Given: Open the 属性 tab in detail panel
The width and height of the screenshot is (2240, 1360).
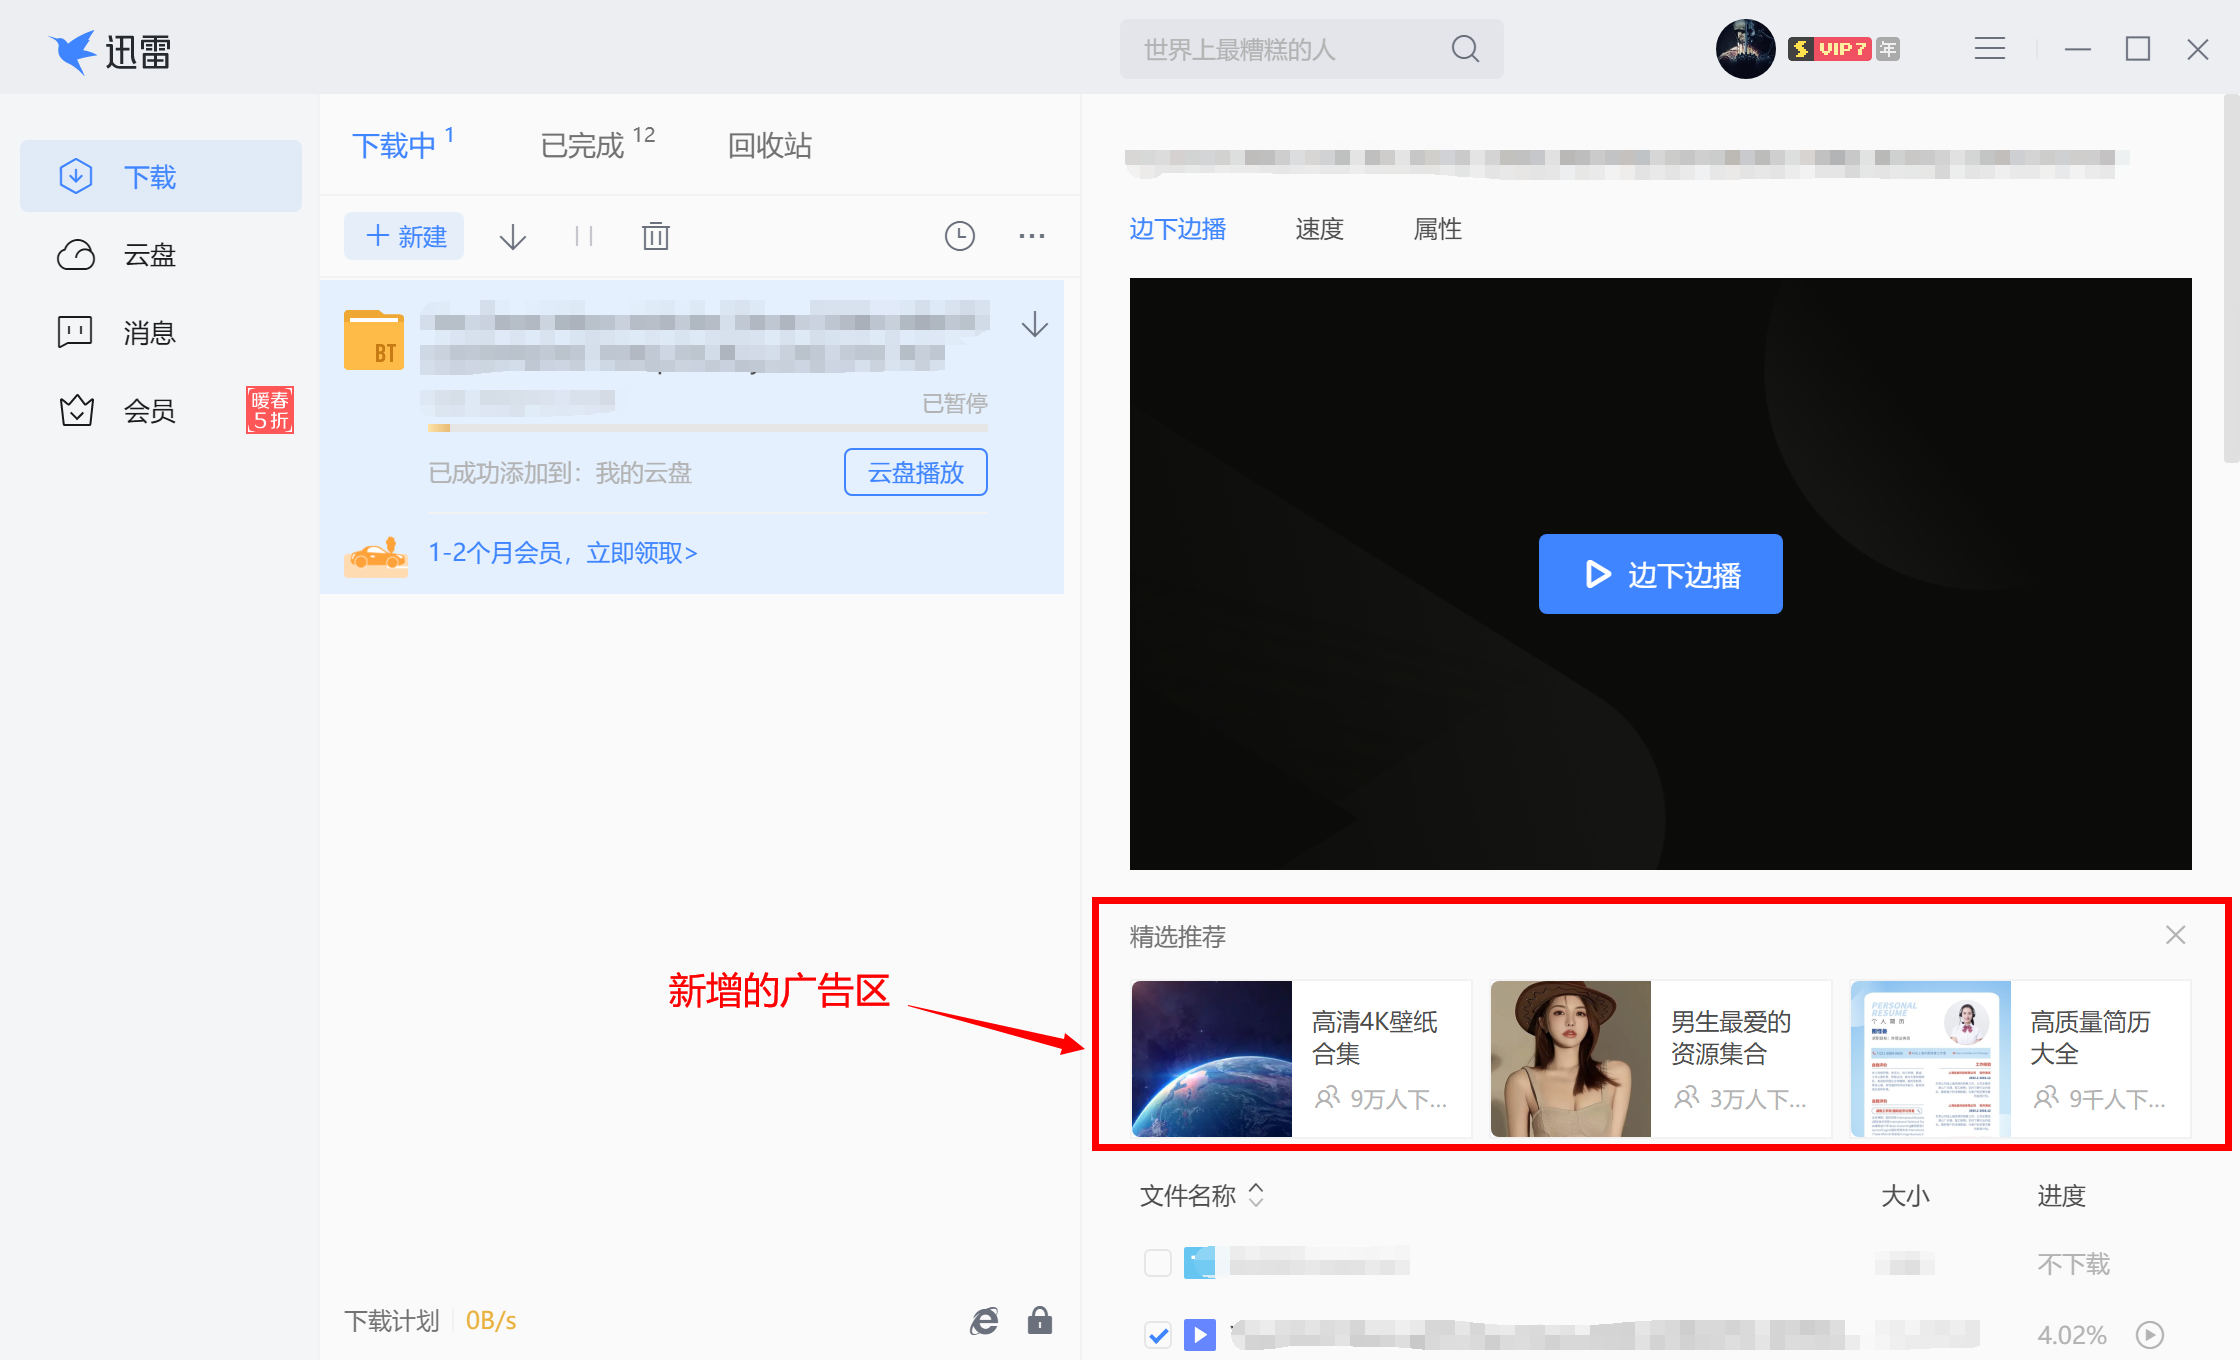Looking at the screenshot, I should point(1437,229).
